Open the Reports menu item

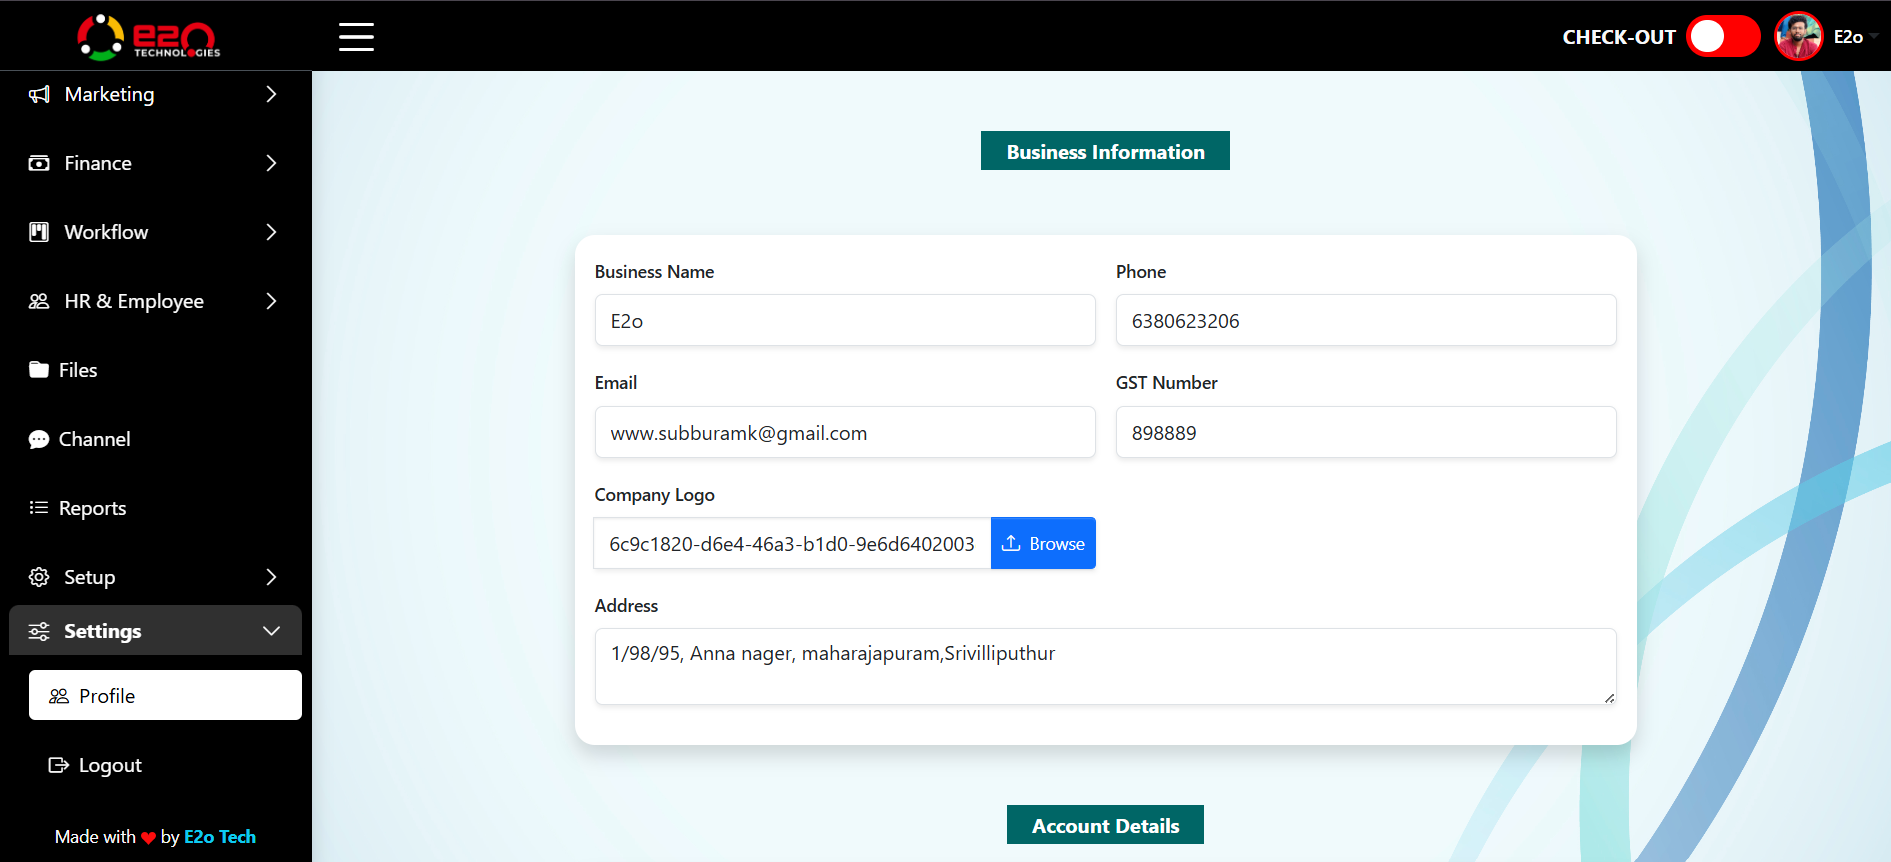point(92,508)
